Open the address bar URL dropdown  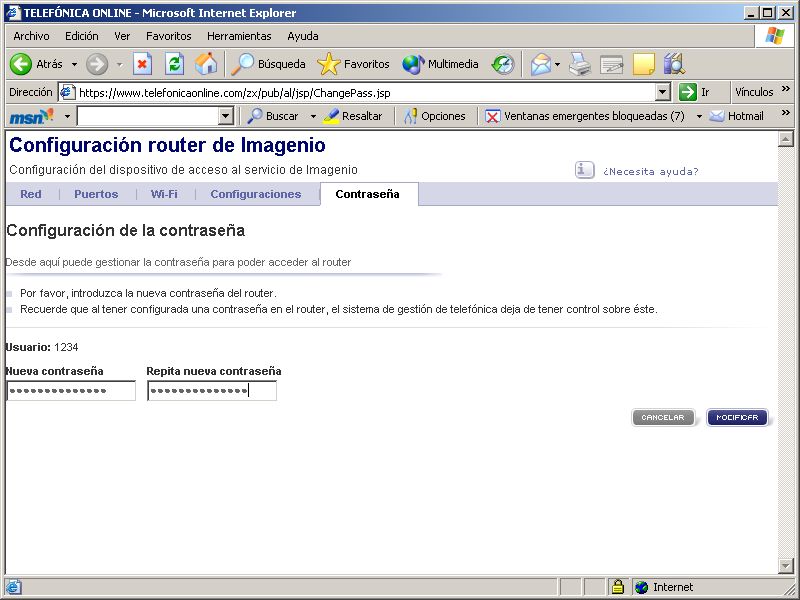click(x=662, y=92)
